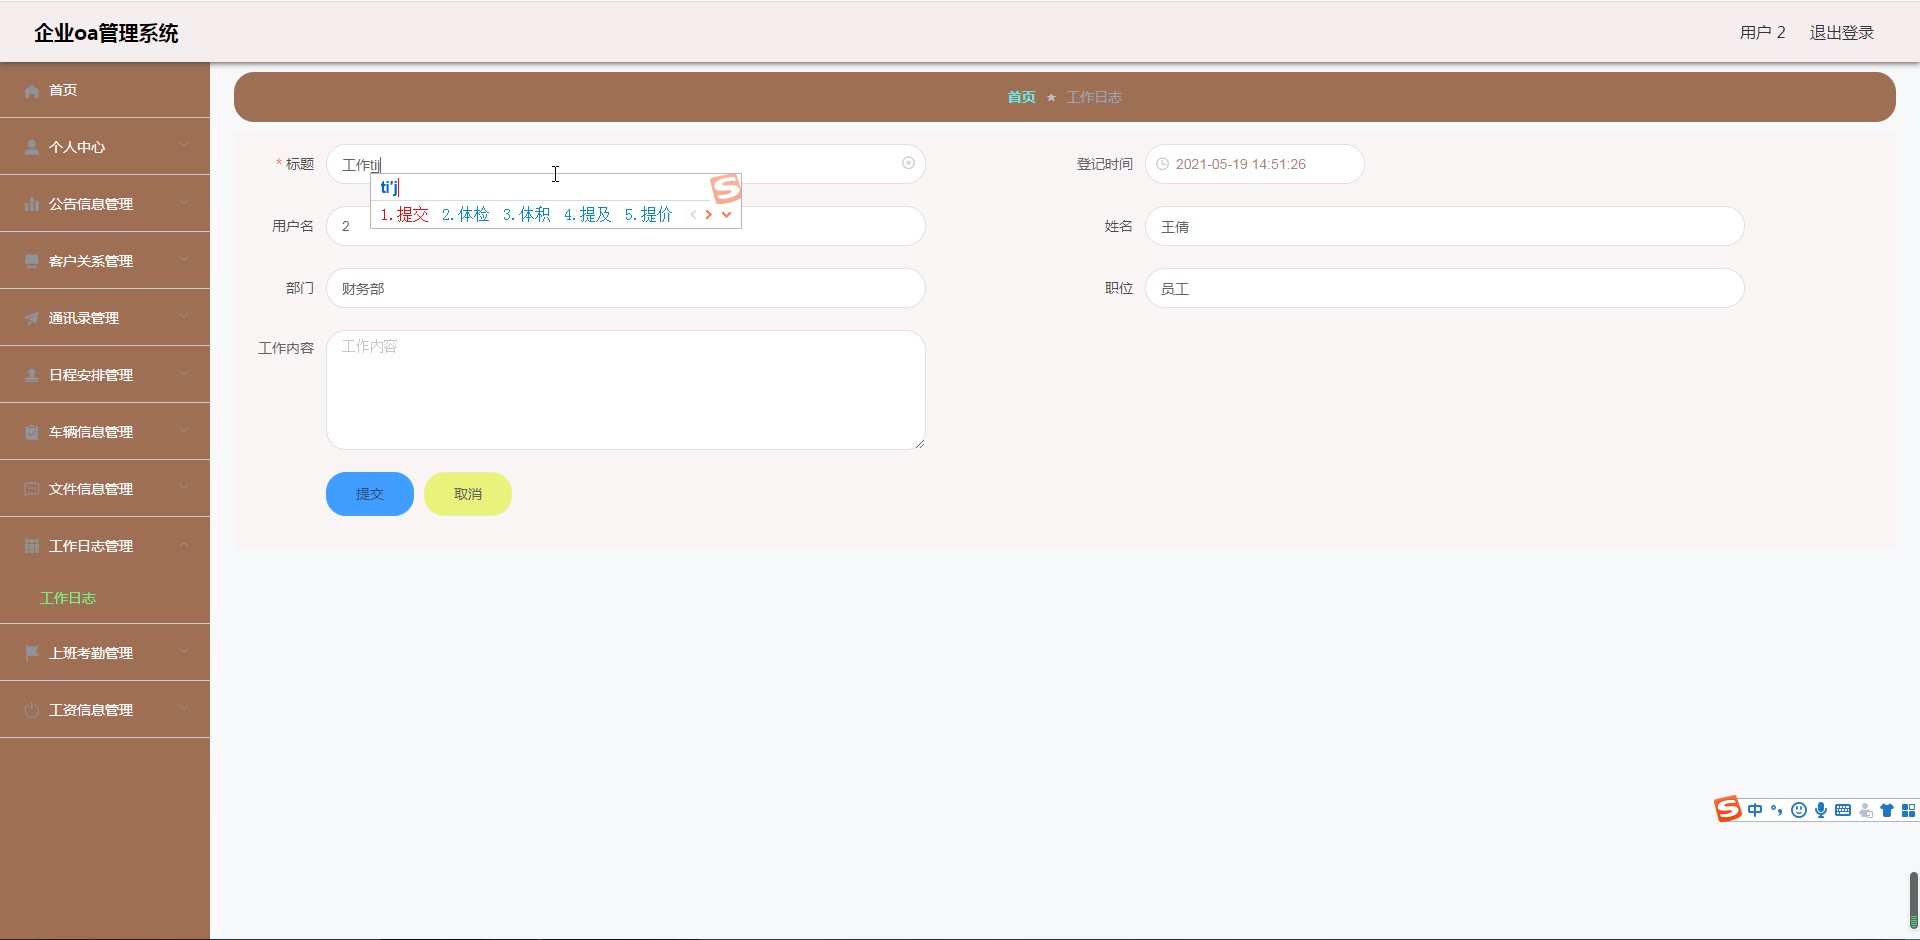Open the 个人中心 sidebar menu
This screenshot has width=1920, height=940.
[x=105, y=147]
